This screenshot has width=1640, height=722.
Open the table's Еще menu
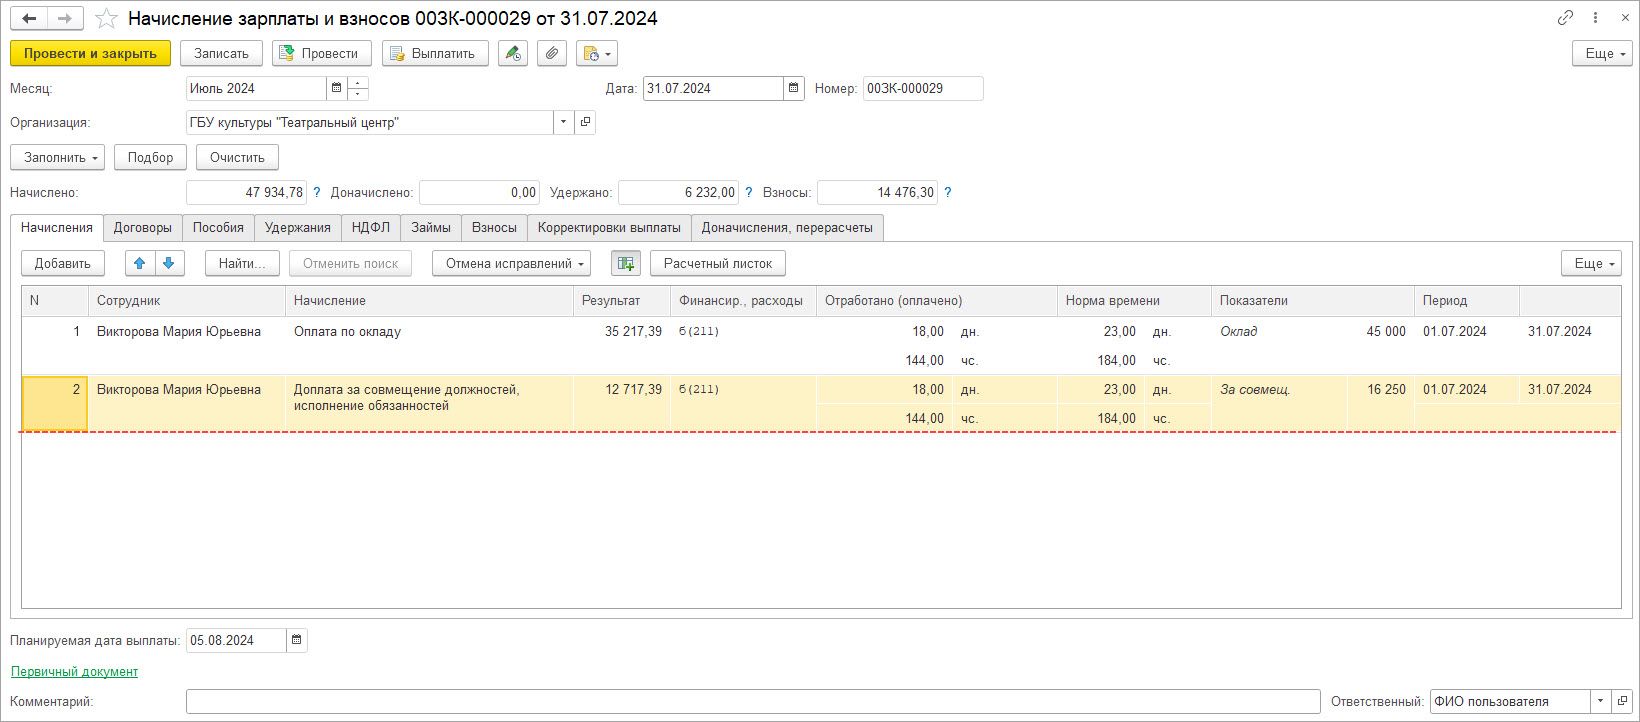1591,263
